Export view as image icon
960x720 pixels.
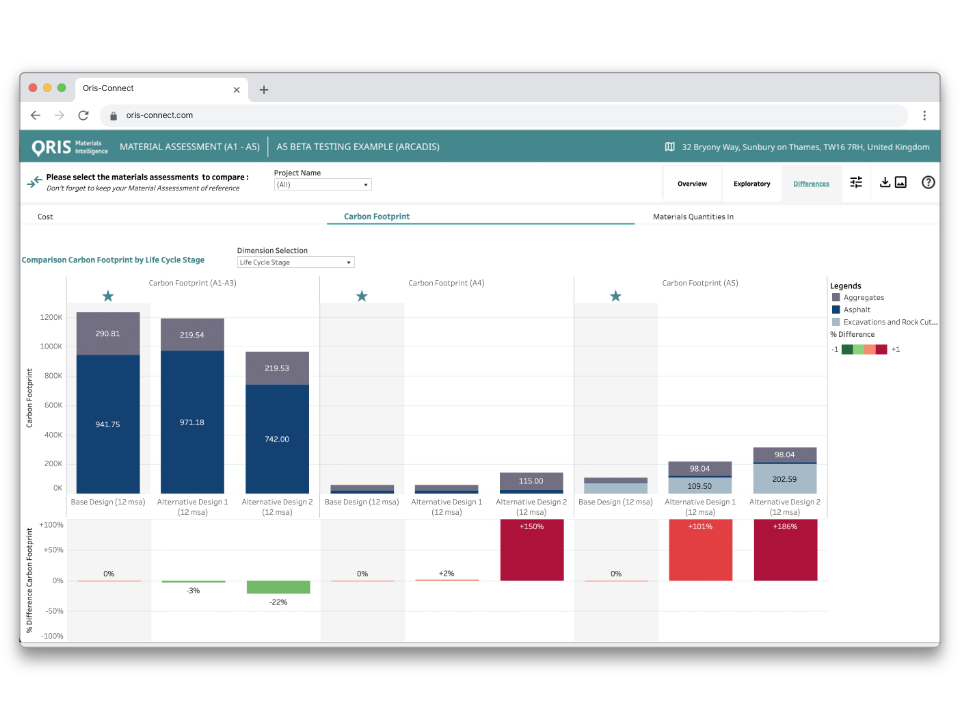click(x=900, y=183)
